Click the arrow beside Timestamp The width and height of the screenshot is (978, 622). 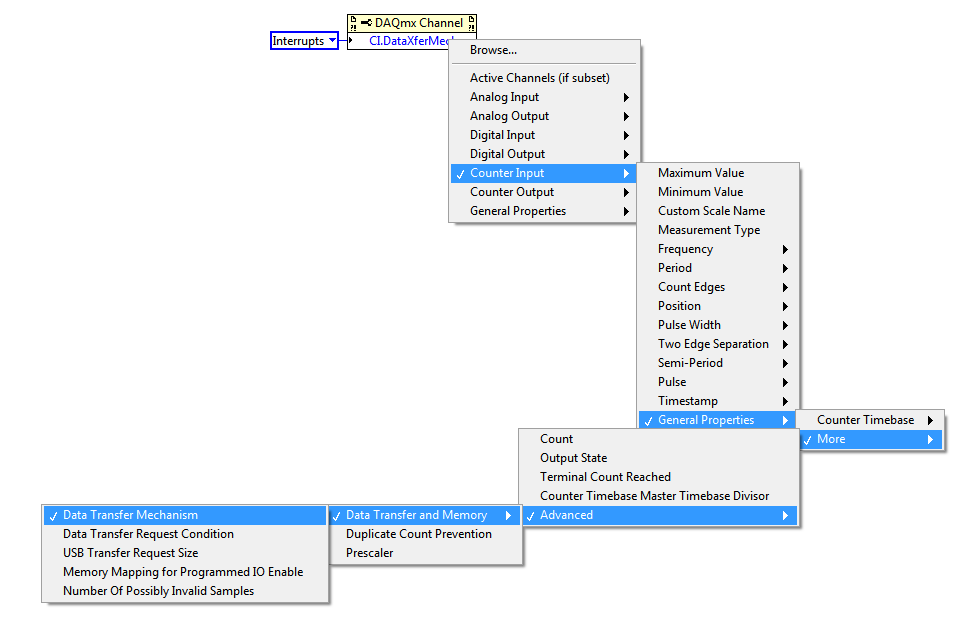click(x=785, y=402)
